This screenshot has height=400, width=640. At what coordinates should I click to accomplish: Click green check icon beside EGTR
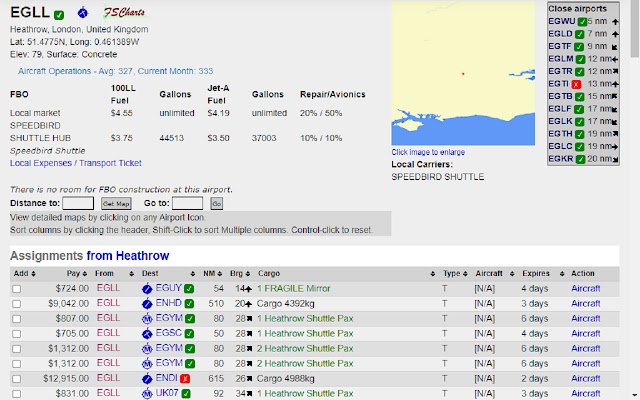coord(580,72)
